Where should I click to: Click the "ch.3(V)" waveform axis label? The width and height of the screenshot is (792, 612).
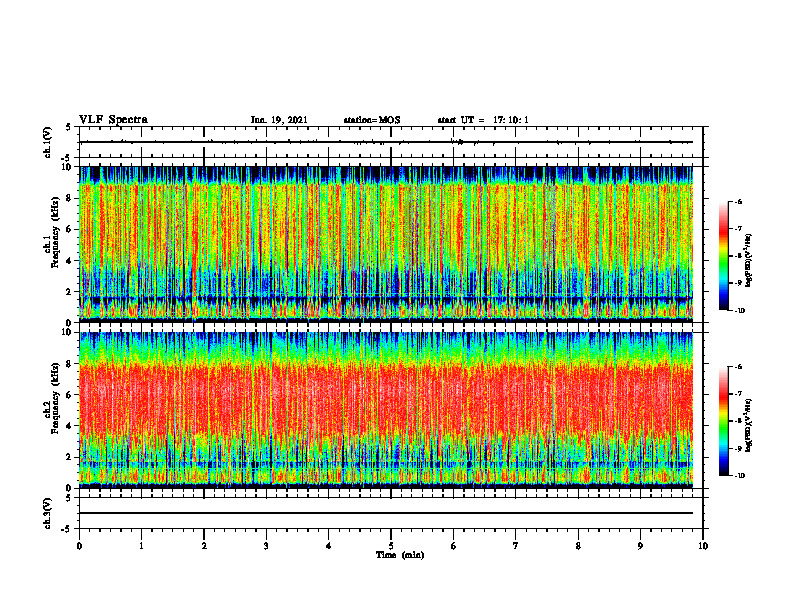coord(48,513)
